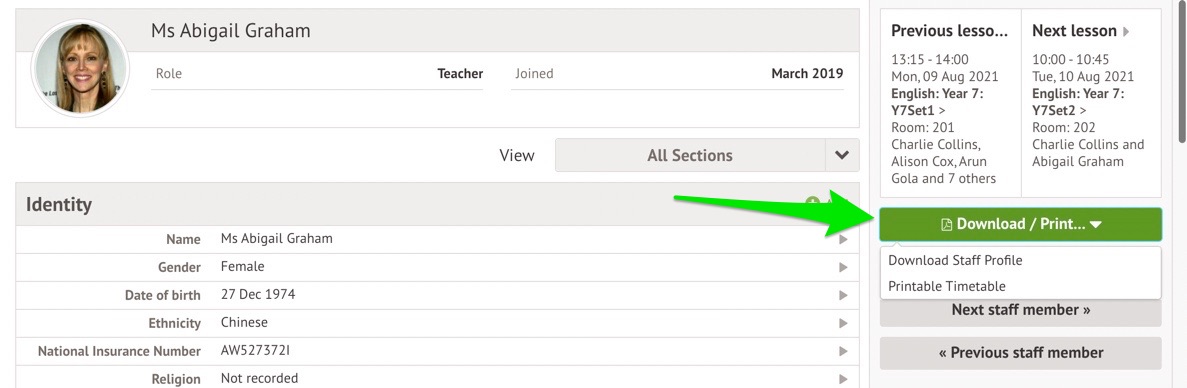Go to Next staff member
1187x388 pixels.
[1020, 310]
